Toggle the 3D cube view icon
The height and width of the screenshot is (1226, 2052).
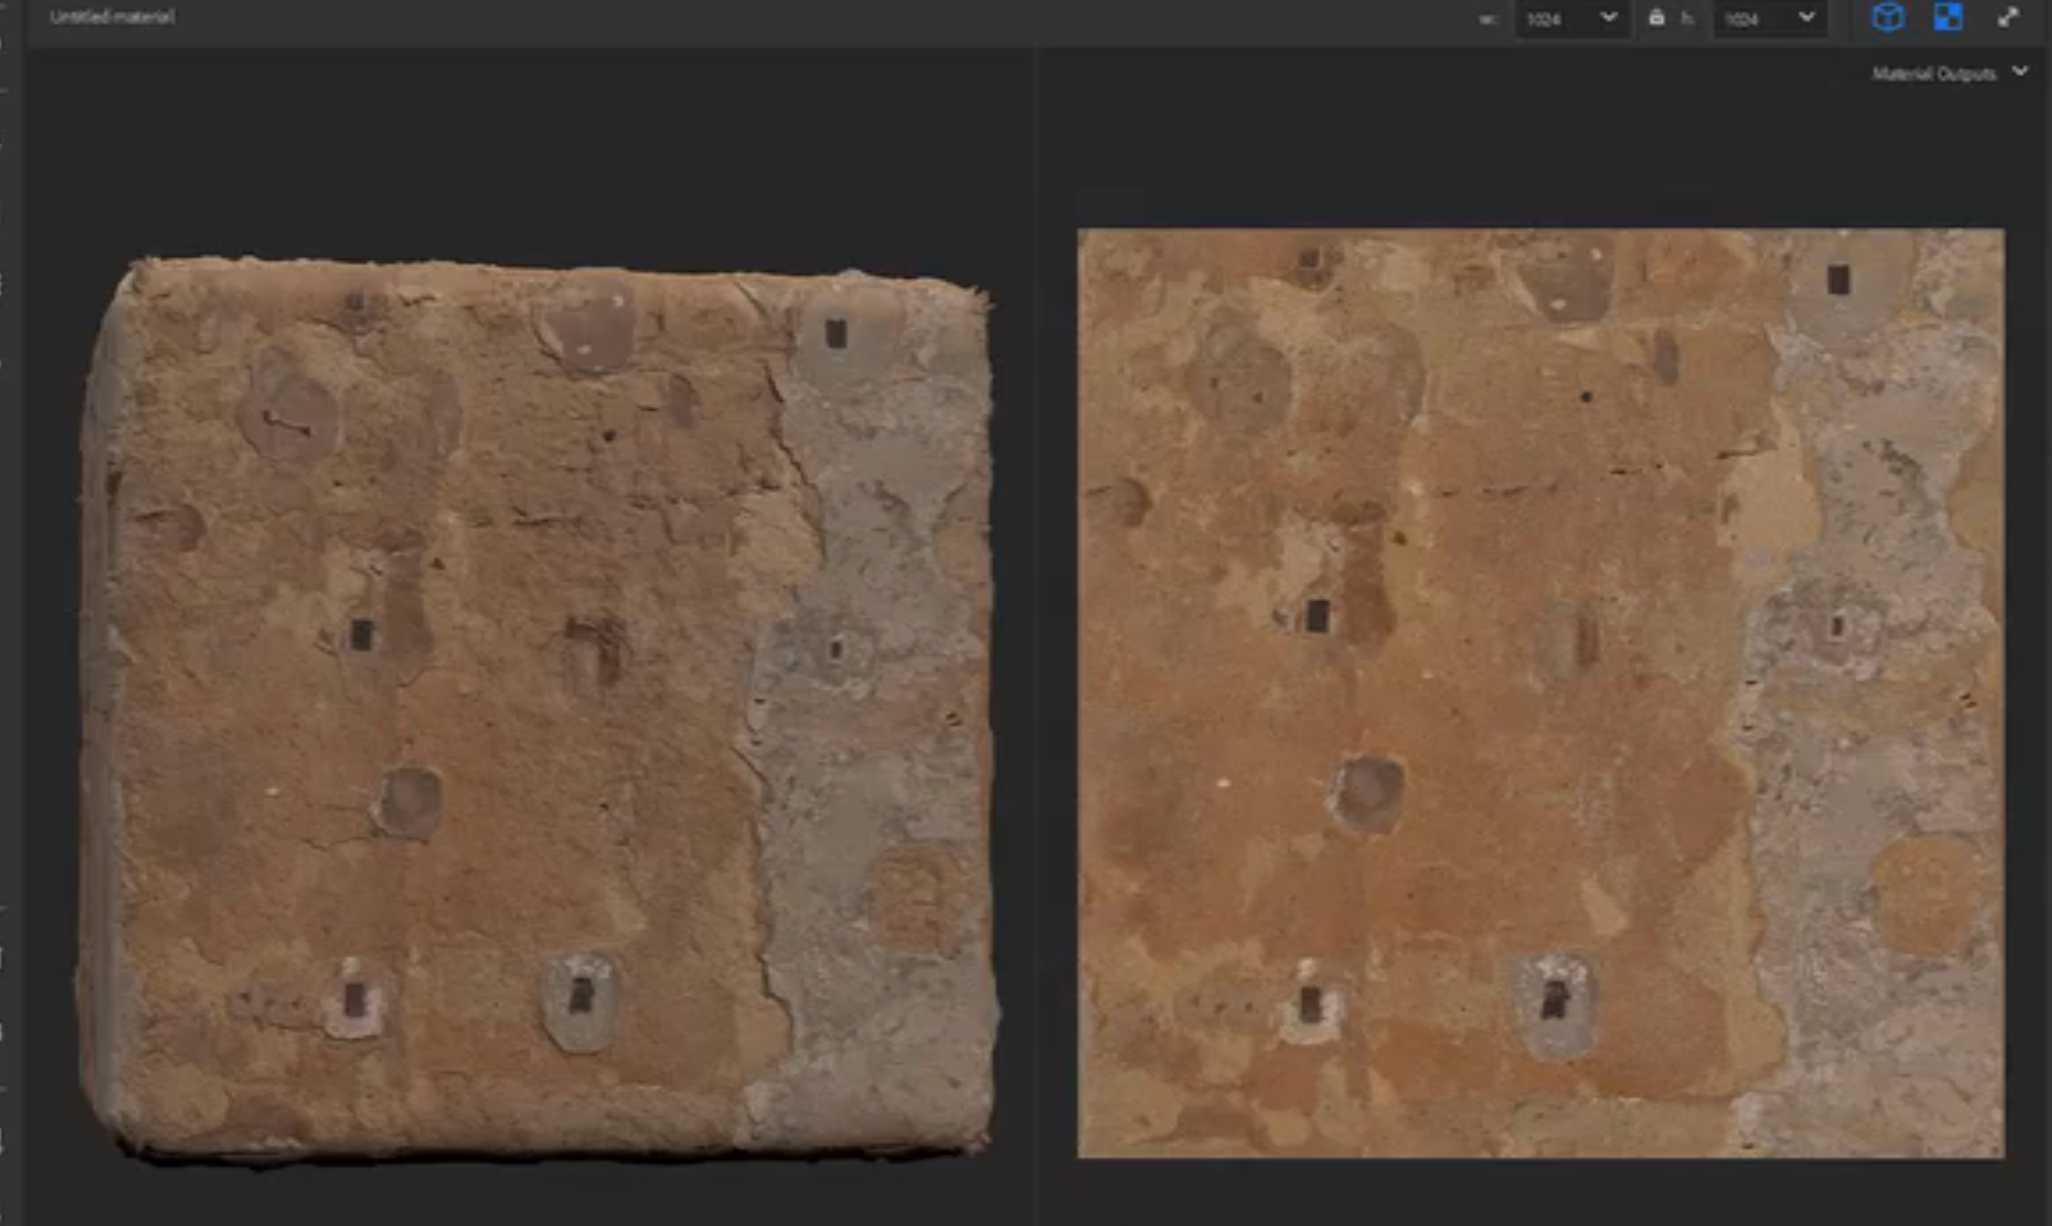pyautogui.click(x=1887, y=17)
